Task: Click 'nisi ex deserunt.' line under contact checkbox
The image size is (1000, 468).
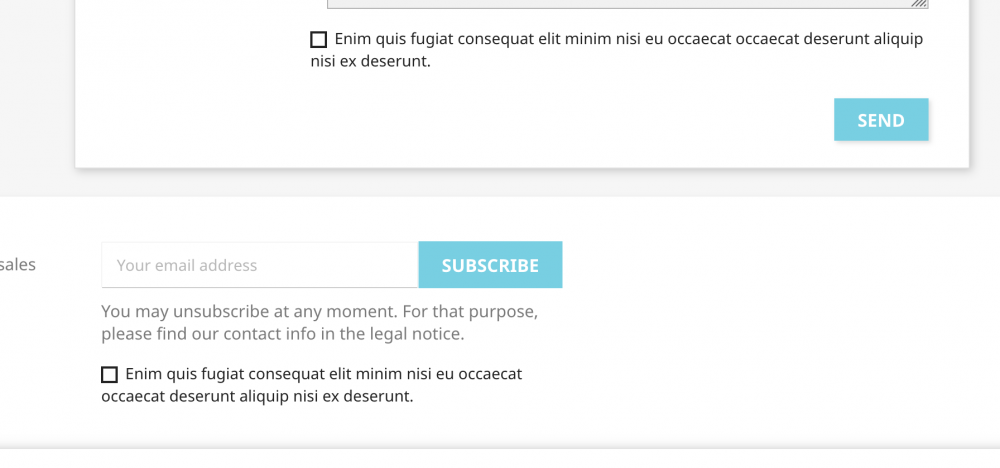Action: (371, 62)
